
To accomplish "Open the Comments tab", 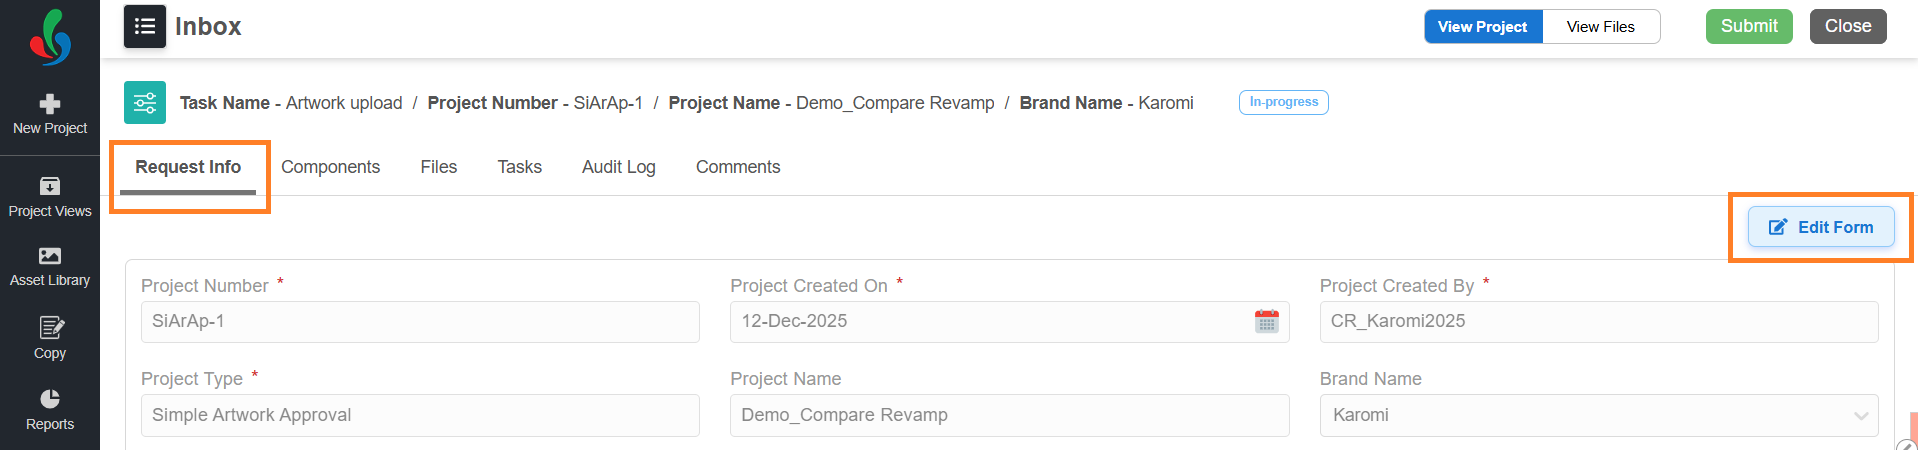I will point(737,167).
